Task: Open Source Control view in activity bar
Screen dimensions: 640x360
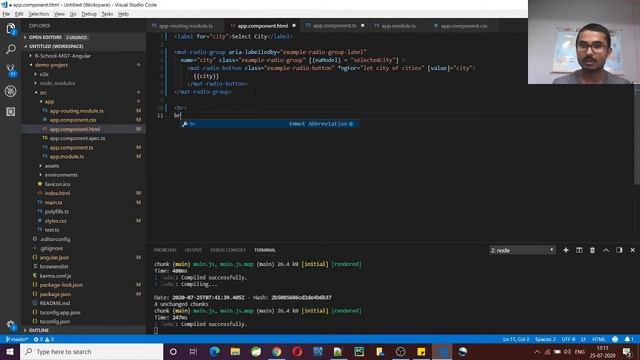Action: (x=11, y=70)
